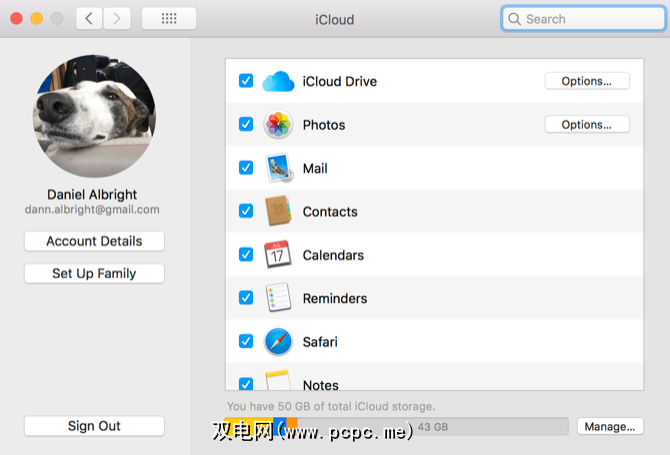
Task: Click the Calendars icon showing 17
Action: tap(278, 254)
